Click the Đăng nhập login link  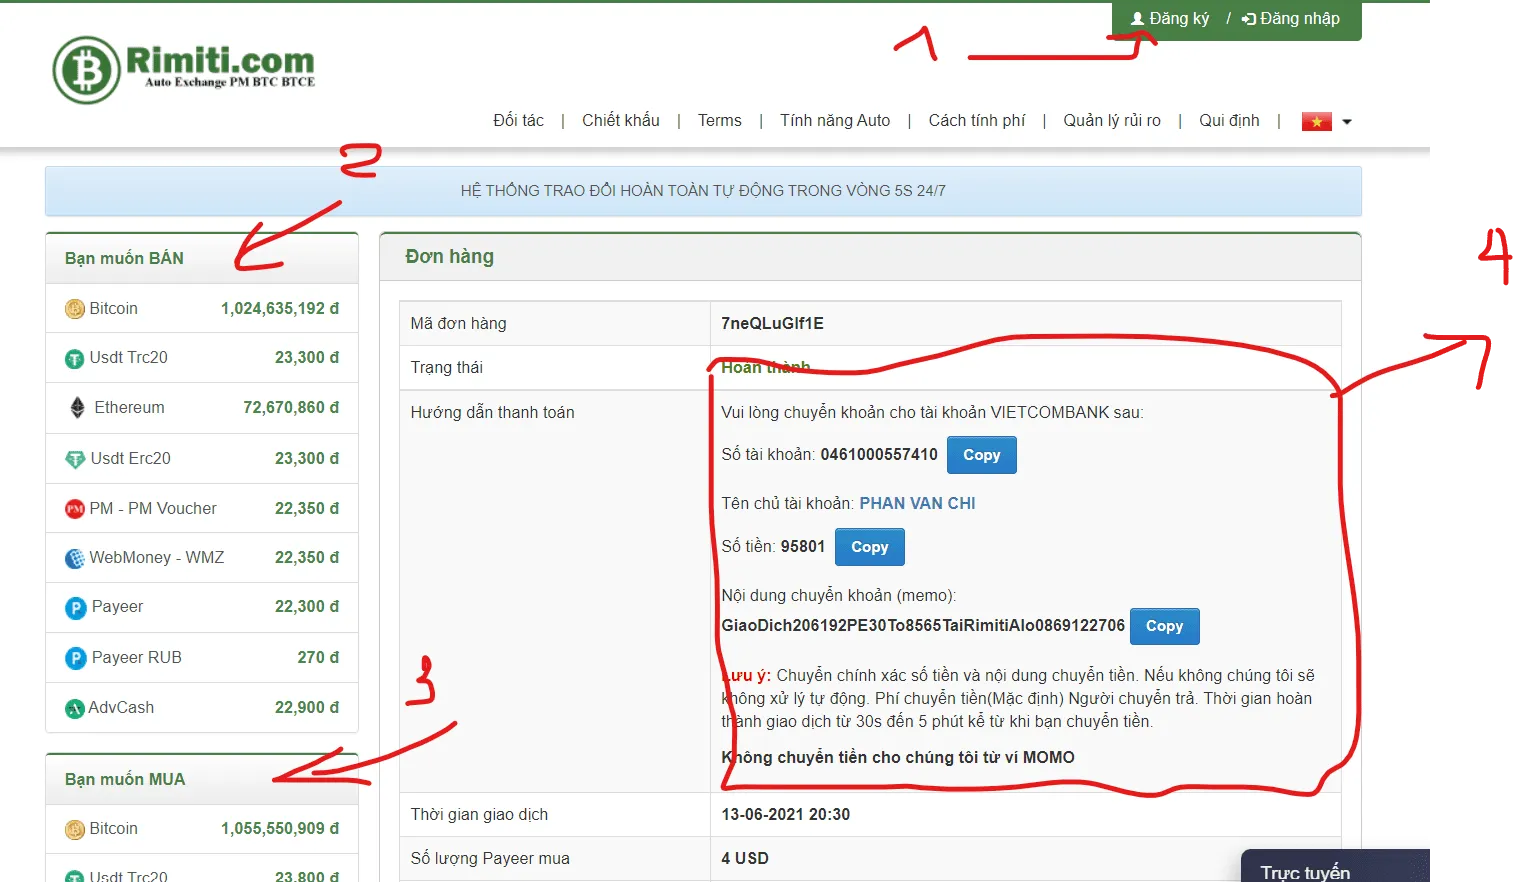point(1291,19)
